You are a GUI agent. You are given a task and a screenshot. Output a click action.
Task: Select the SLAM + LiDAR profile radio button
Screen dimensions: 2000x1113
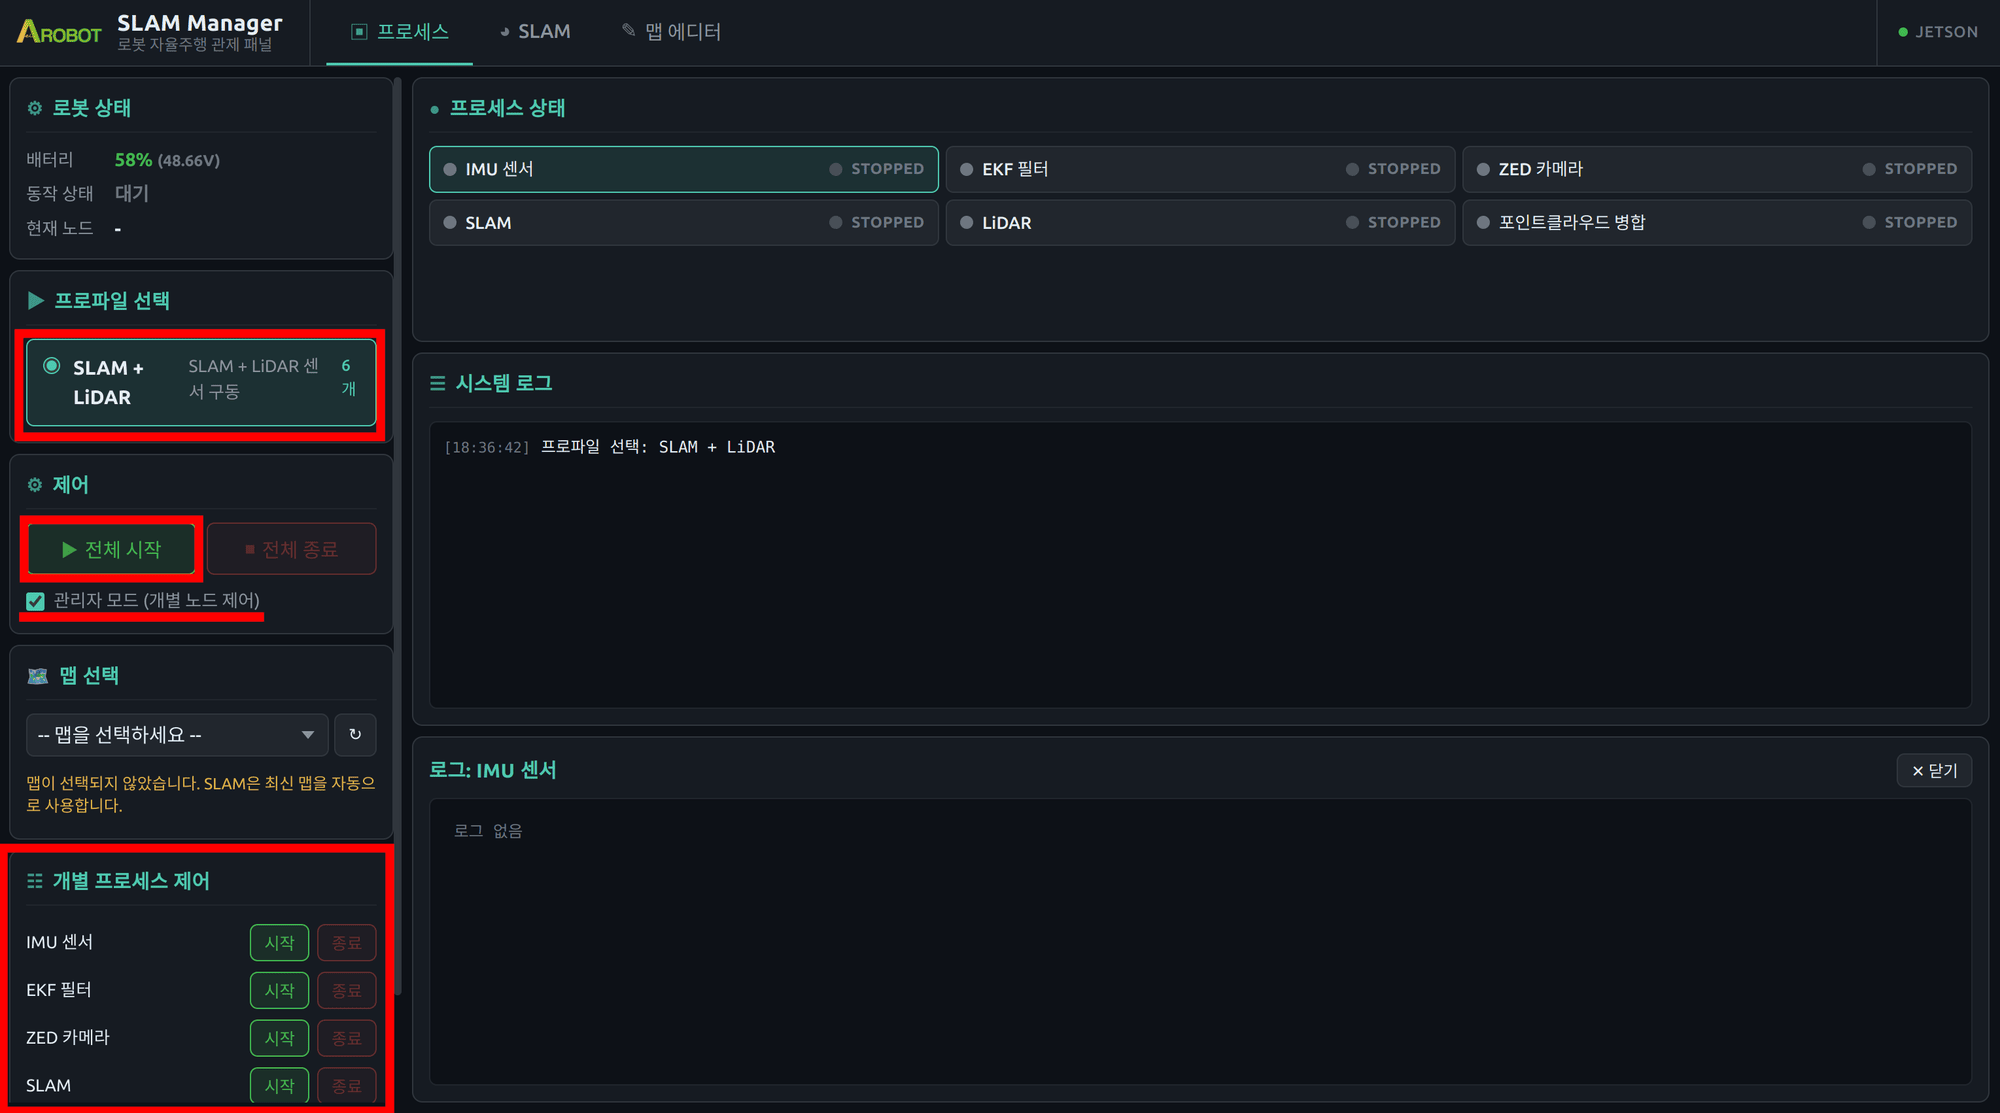52,366
